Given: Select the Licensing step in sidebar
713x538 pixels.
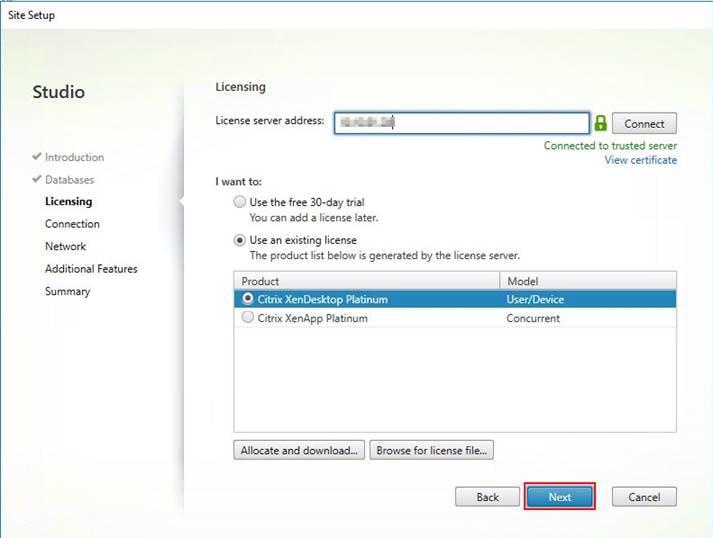Looking at the screenshot, I should coord(69,201).
